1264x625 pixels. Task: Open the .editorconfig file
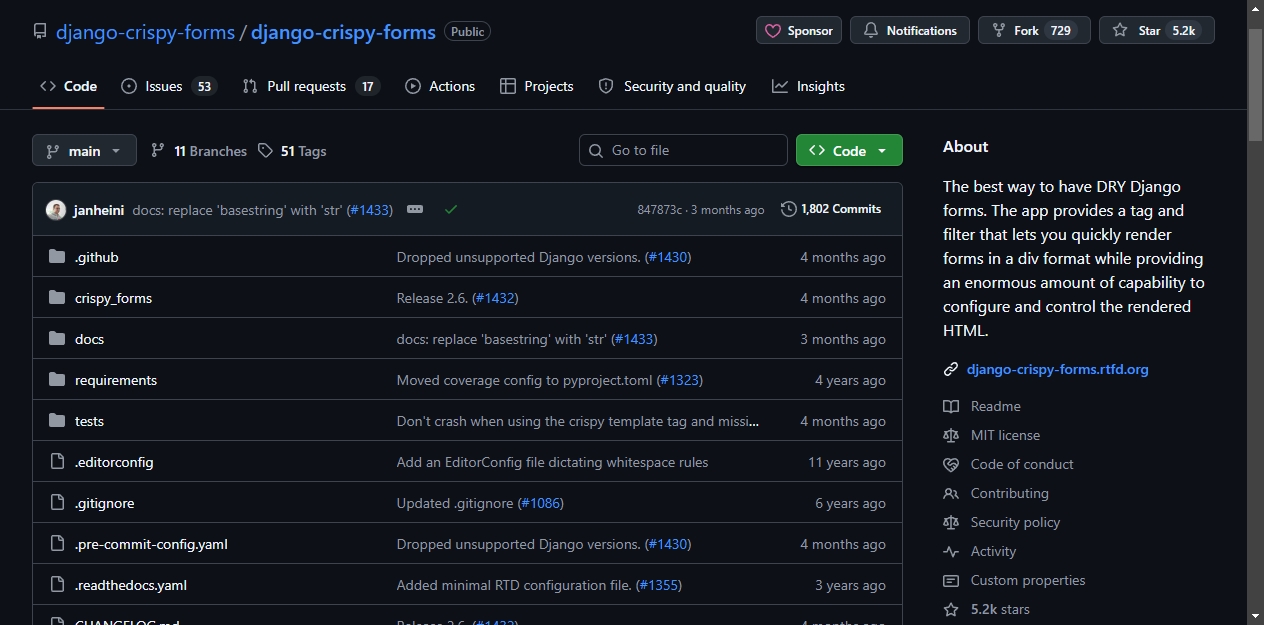tap(114, 462)
